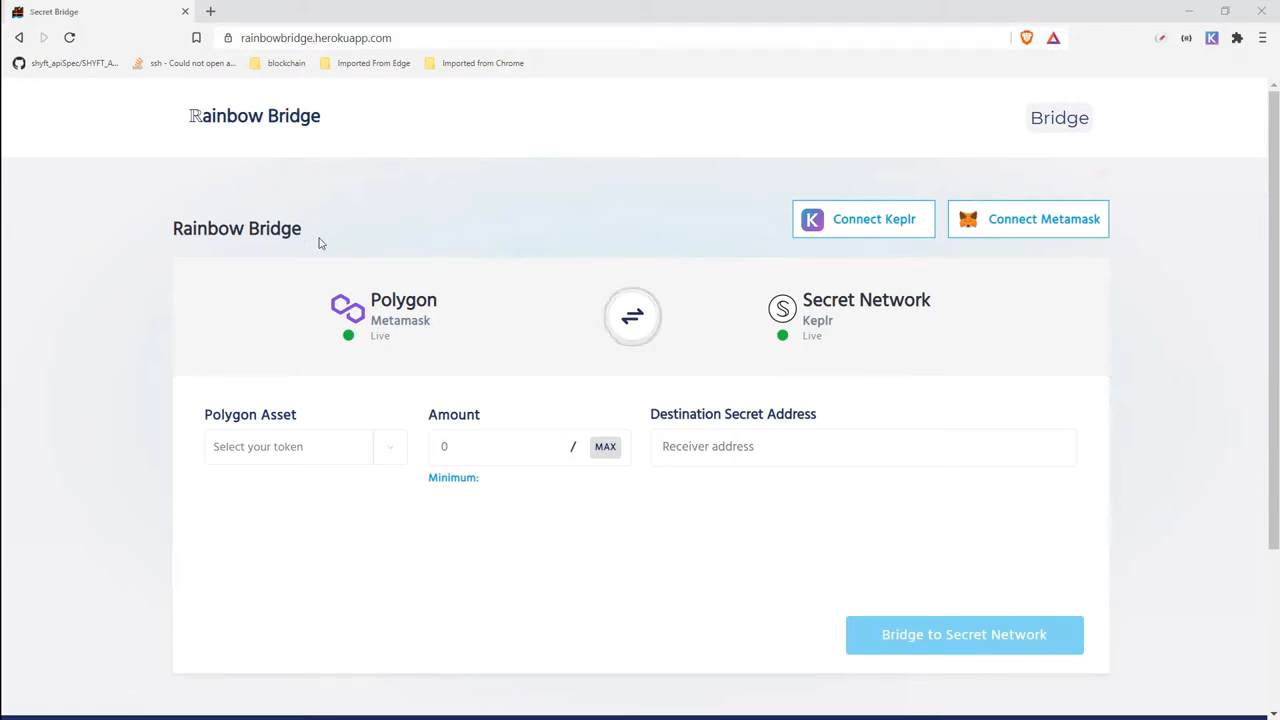Open the shyft_apiSpec GitHub bookmark
The image size is (1280, 720).
(65, 63)
